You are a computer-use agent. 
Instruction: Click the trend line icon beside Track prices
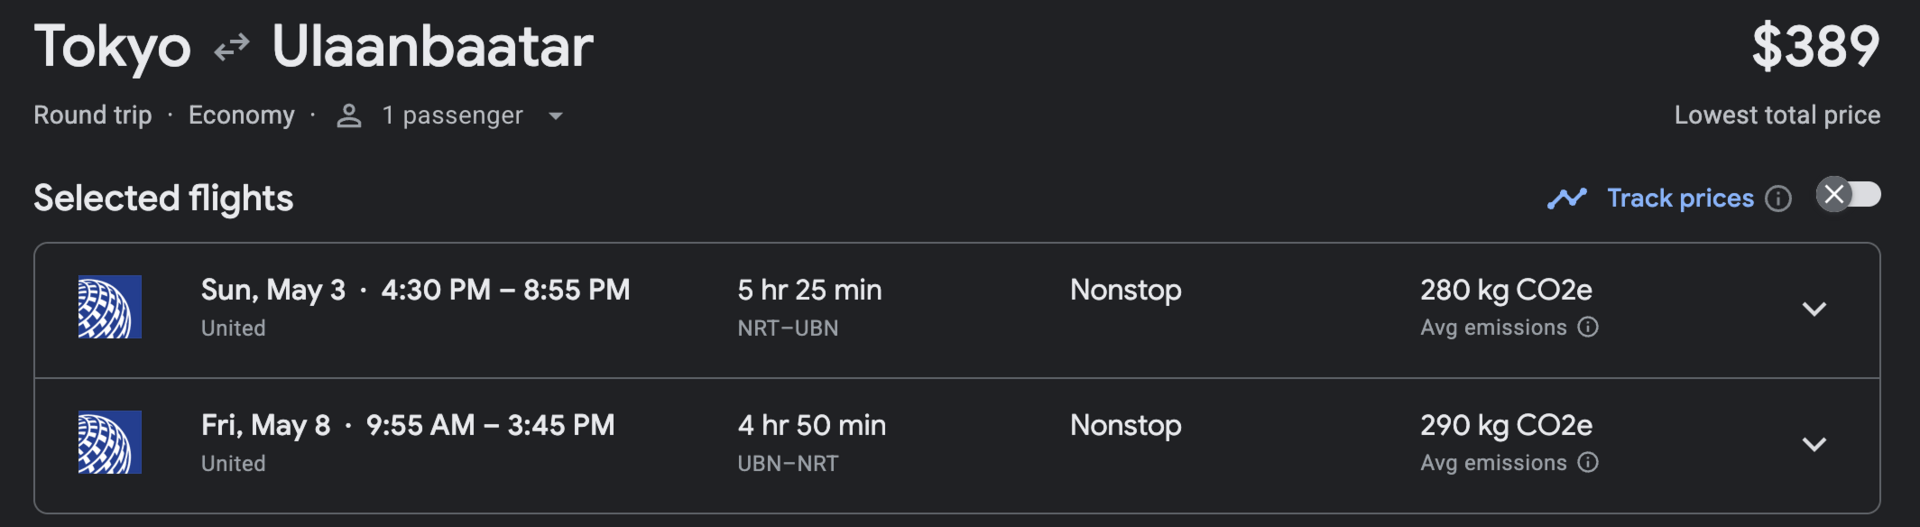tap(1567, 198)
